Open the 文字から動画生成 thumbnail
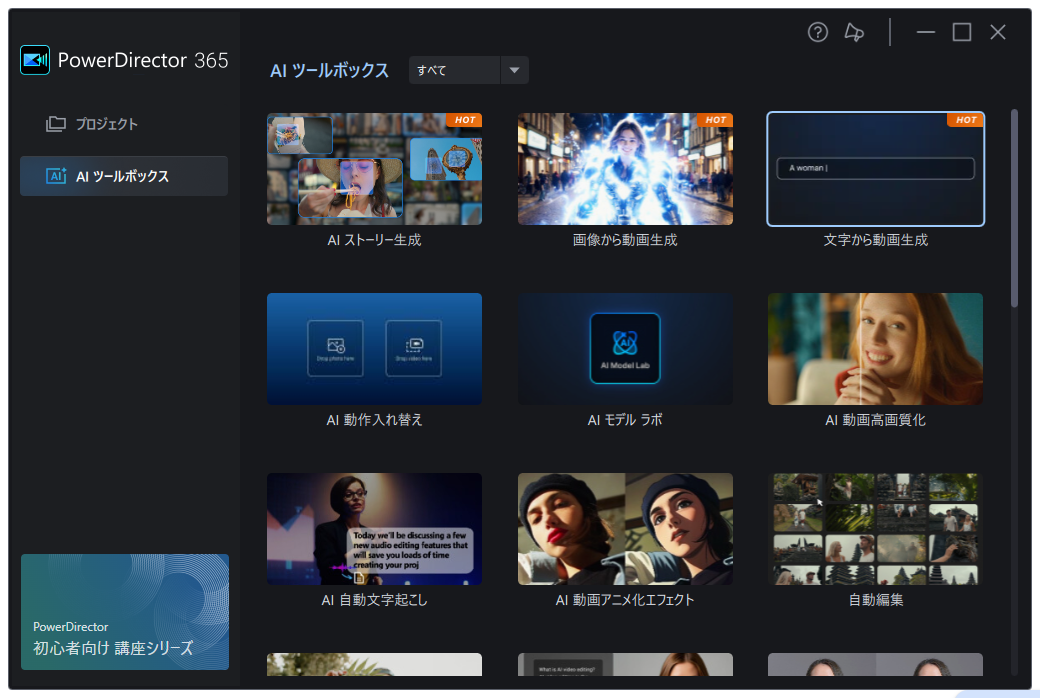The image size is (1040, 698). 876,169
